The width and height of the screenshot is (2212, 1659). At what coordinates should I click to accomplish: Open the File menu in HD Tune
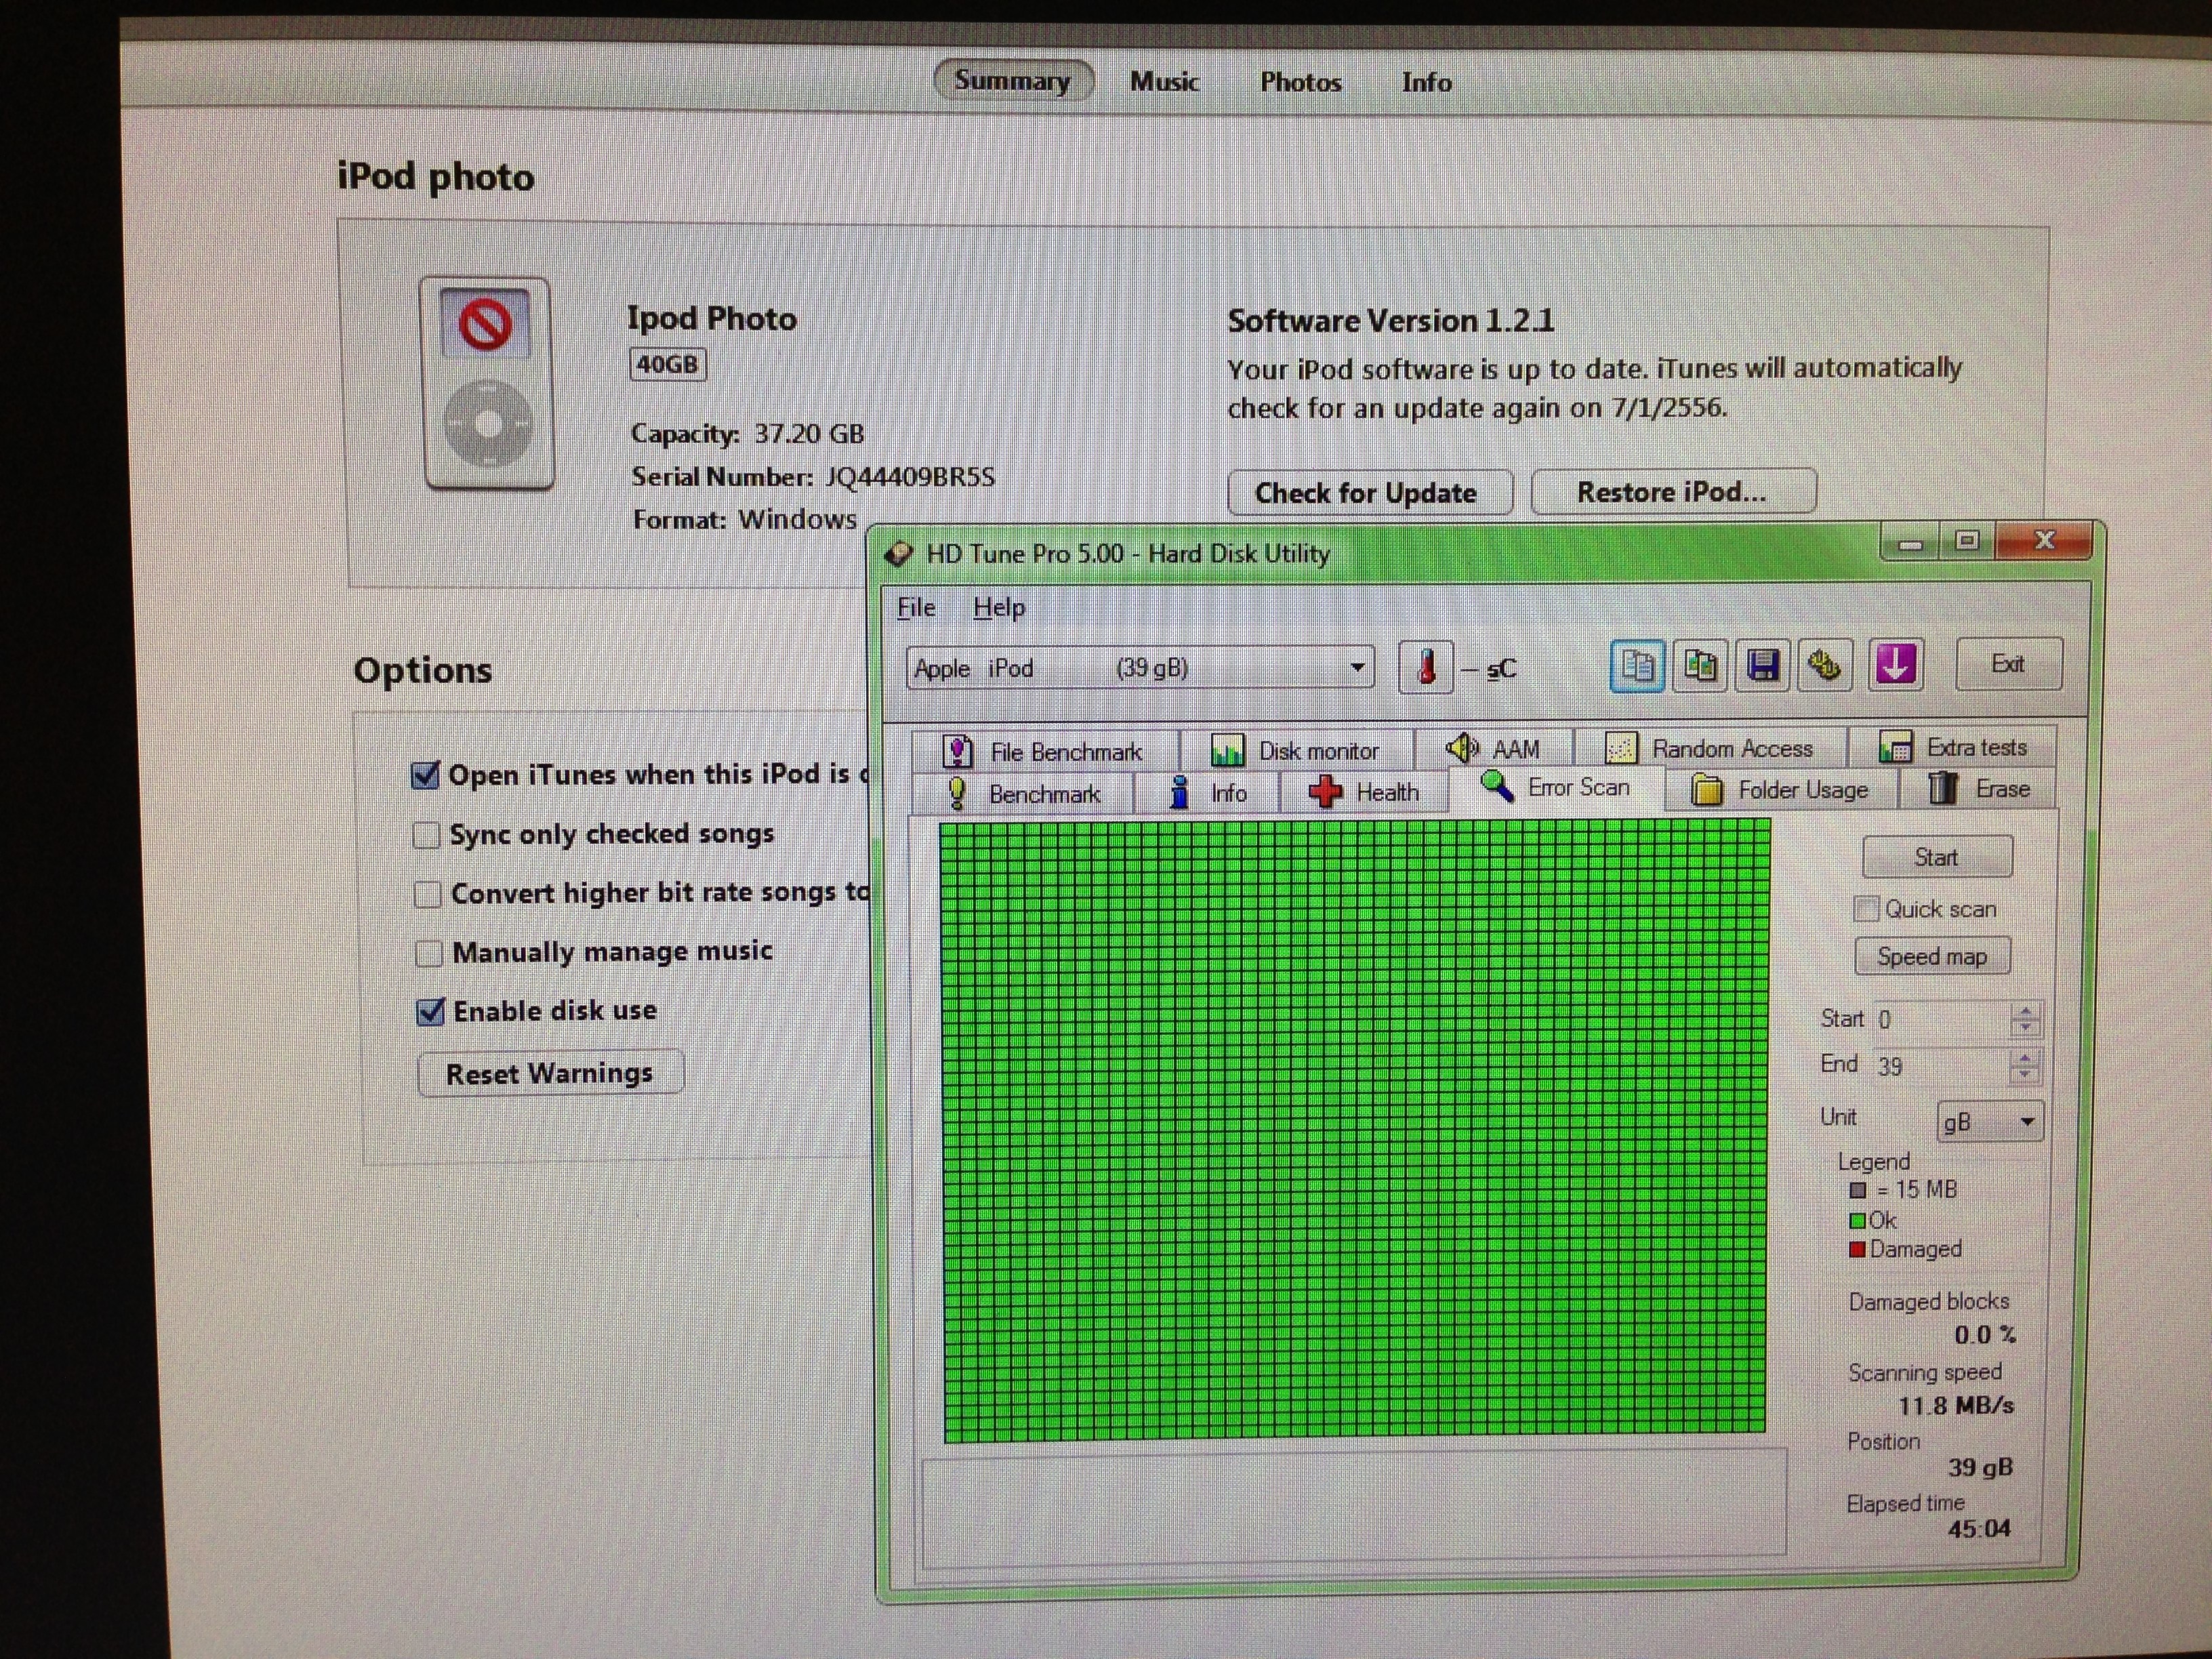(916, 607)
